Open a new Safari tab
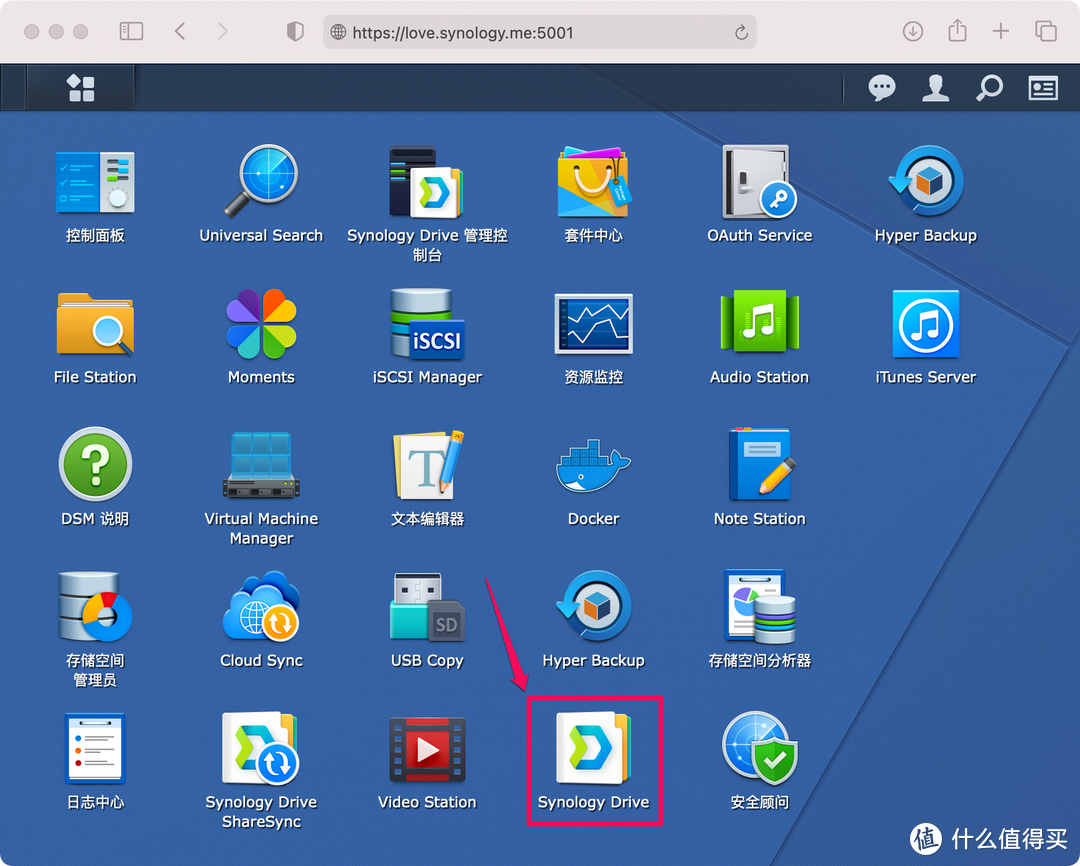This screenshot has width=1080, height=866. tap(1001, 32)
